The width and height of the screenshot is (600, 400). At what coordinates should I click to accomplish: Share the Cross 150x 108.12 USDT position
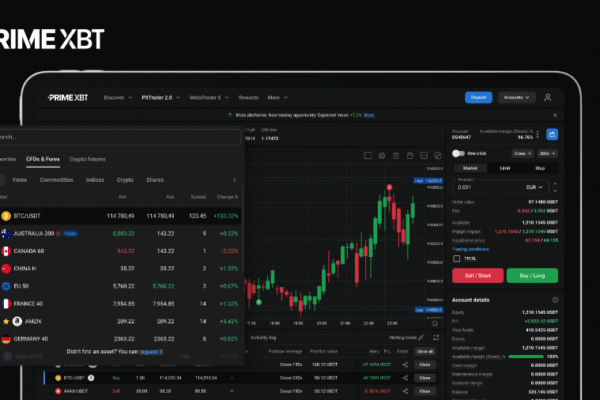click(x=405, y=365)
